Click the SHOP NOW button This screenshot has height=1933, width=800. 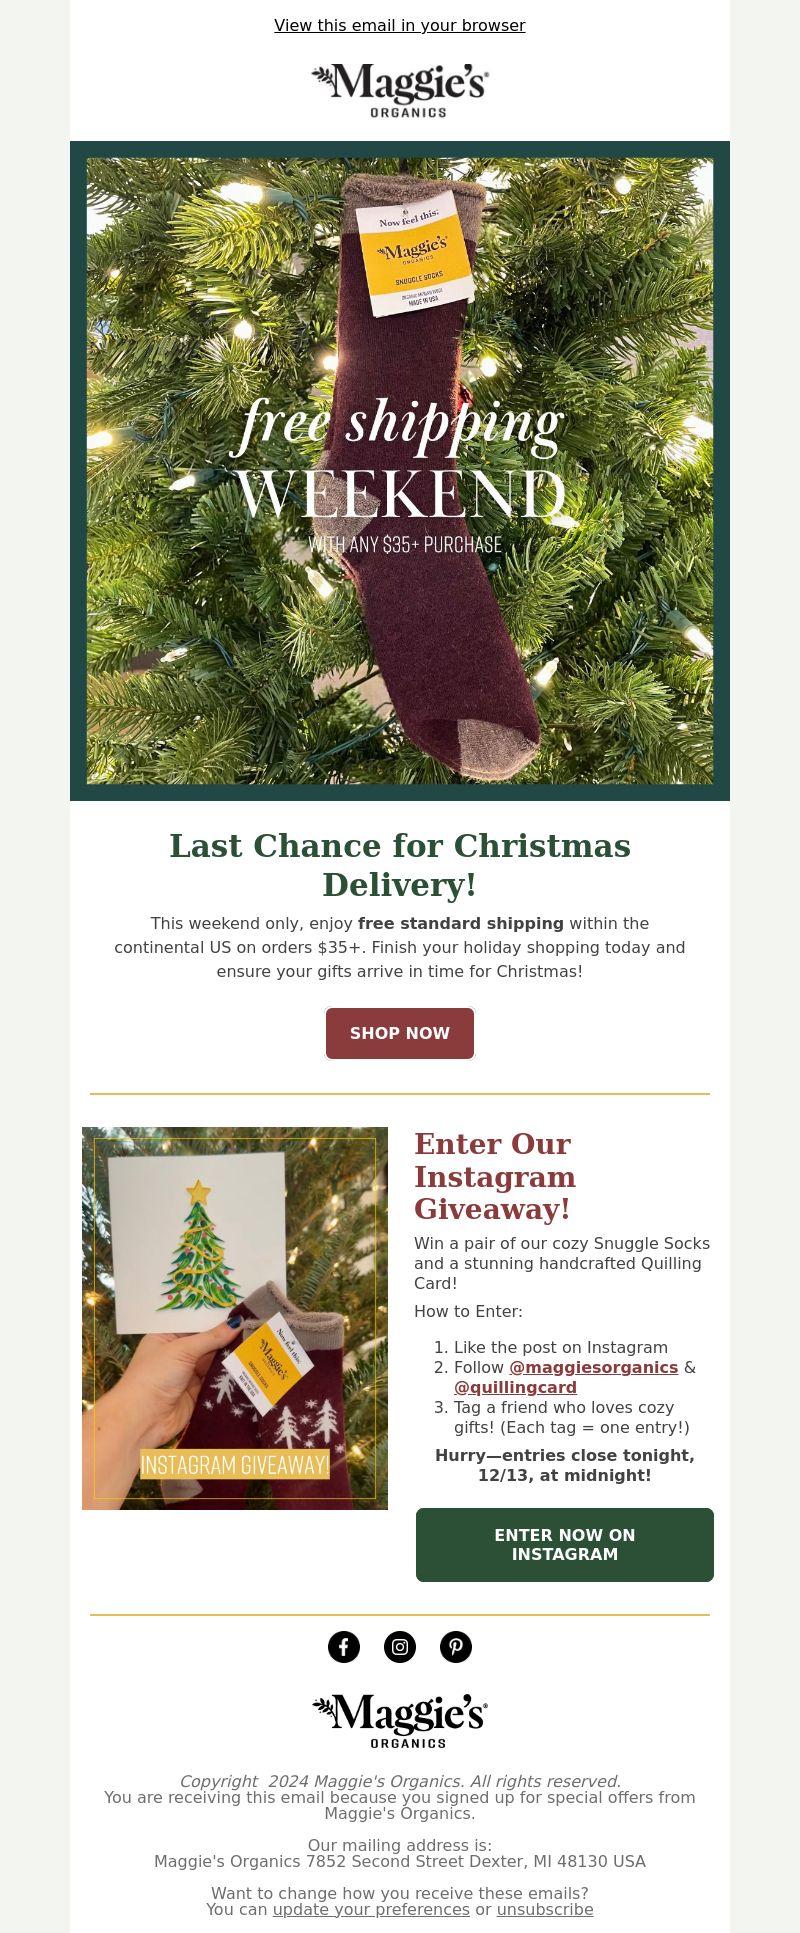(x=400, y=1033)
